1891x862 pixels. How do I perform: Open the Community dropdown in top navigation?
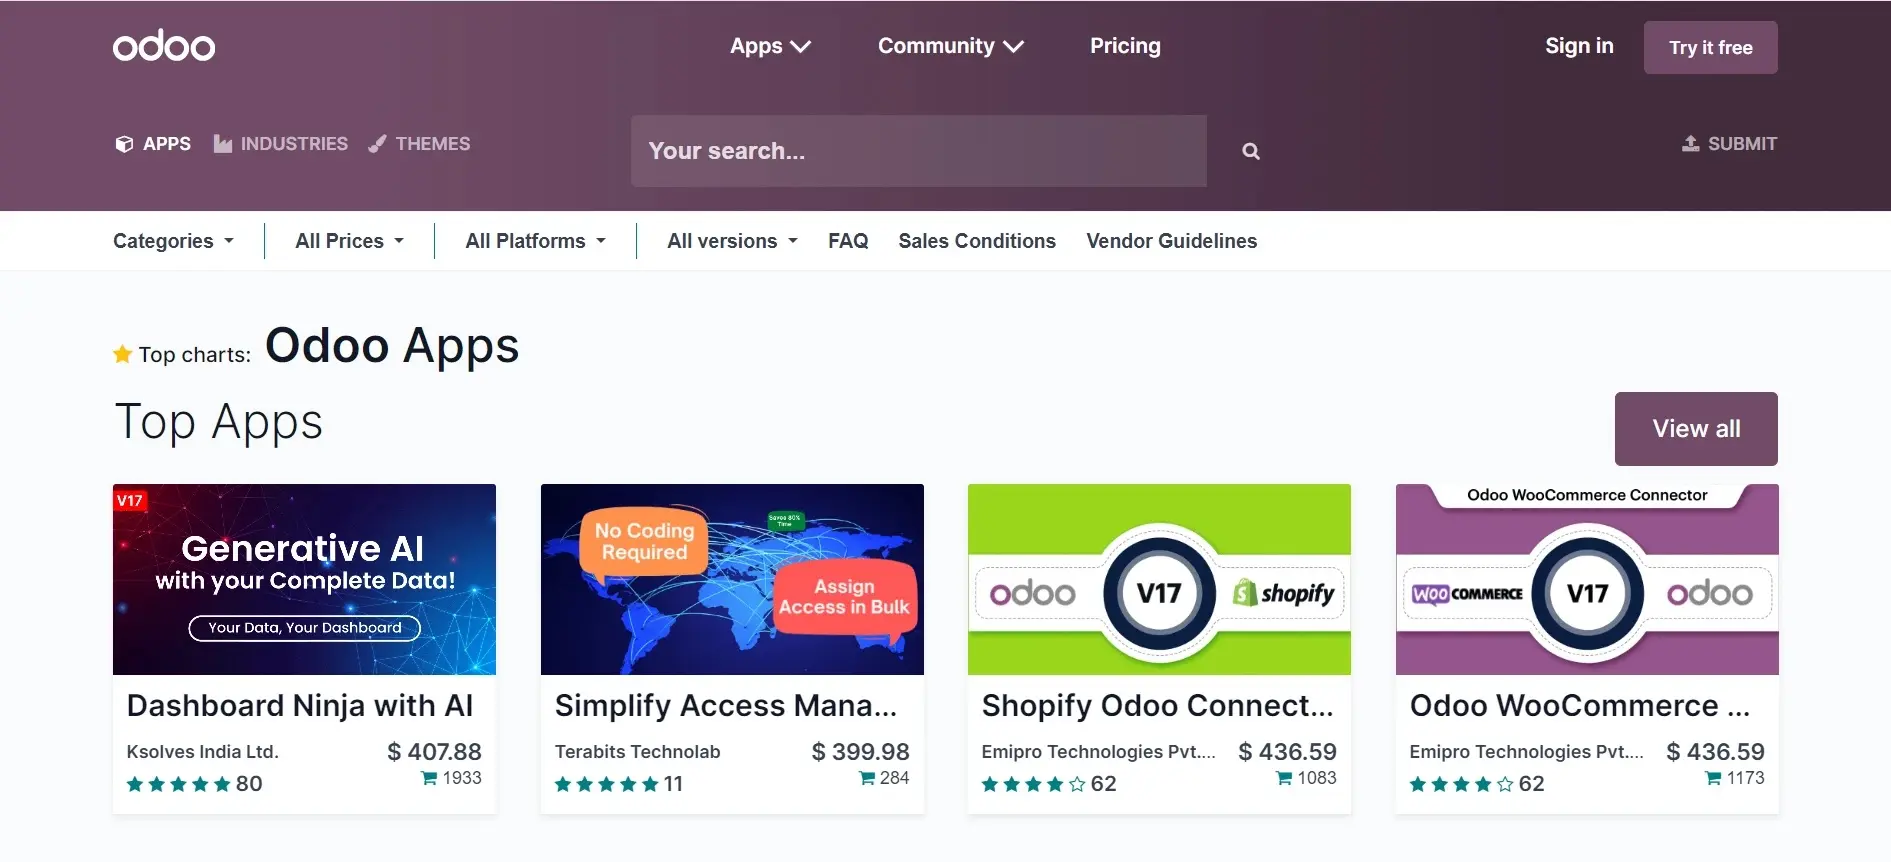click(950, 45)
